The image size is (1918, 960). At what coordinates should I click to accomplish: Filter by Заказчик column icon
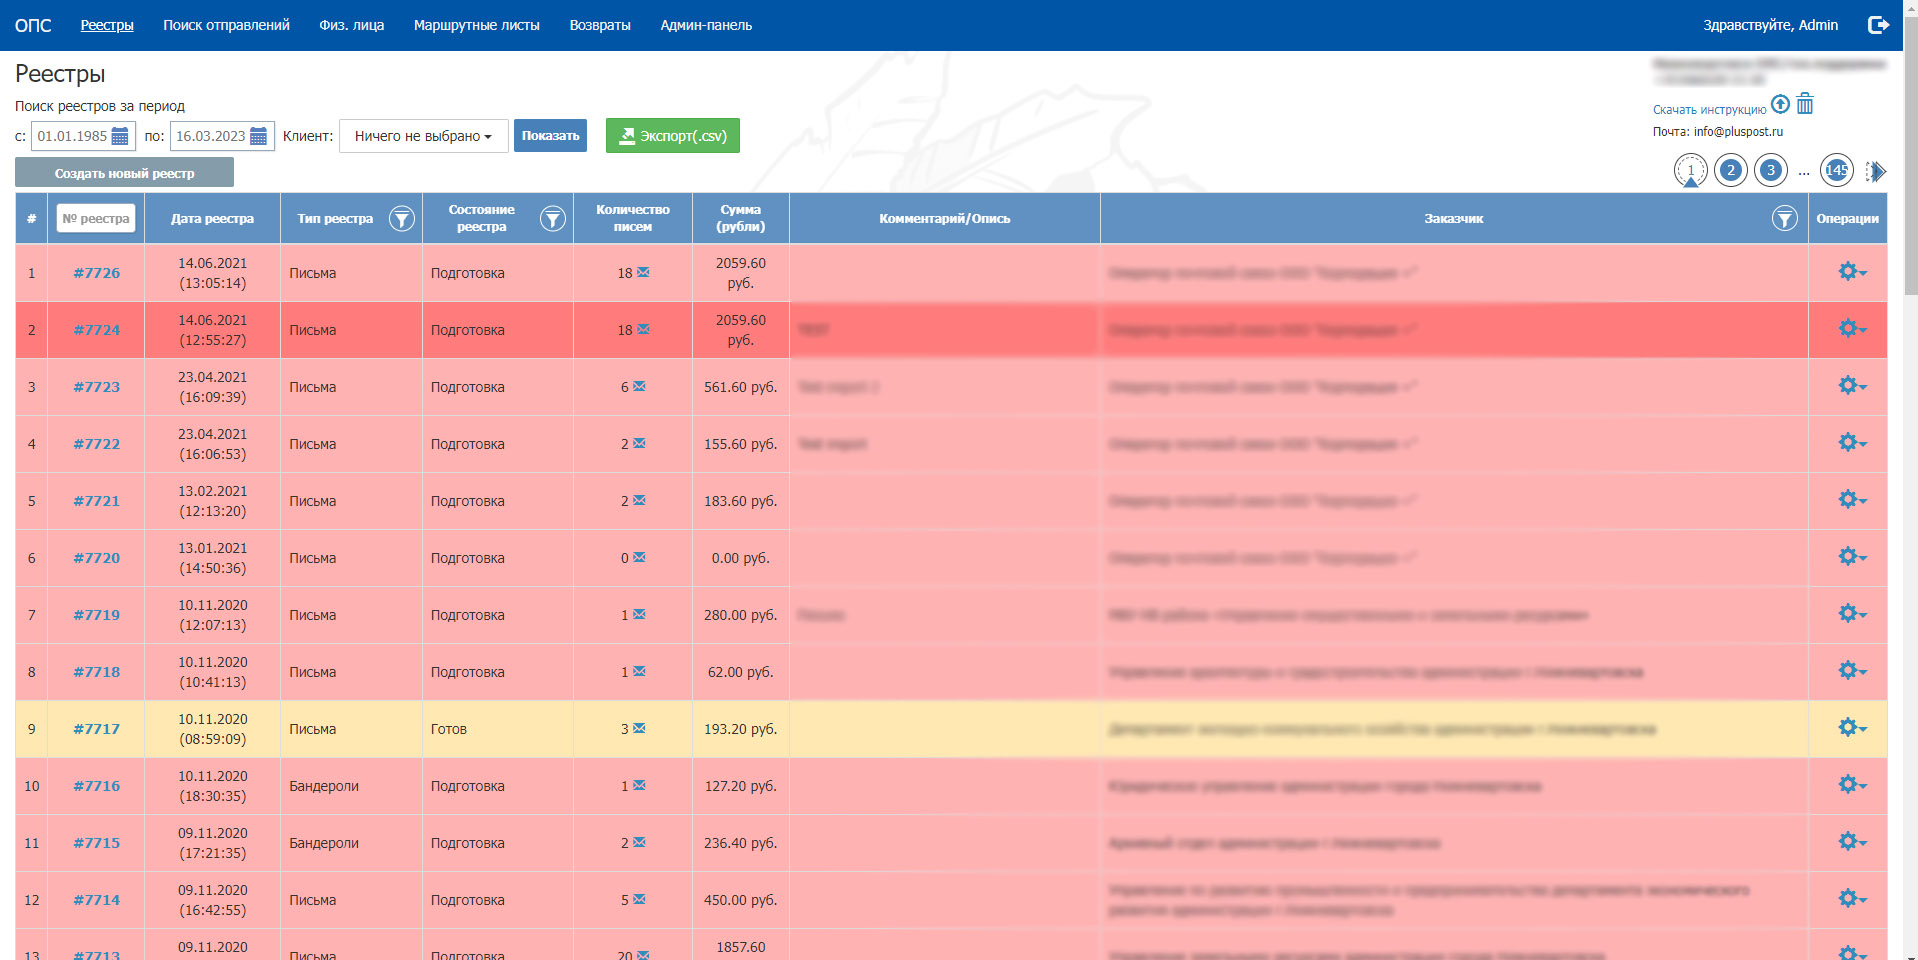[1784, 219]
